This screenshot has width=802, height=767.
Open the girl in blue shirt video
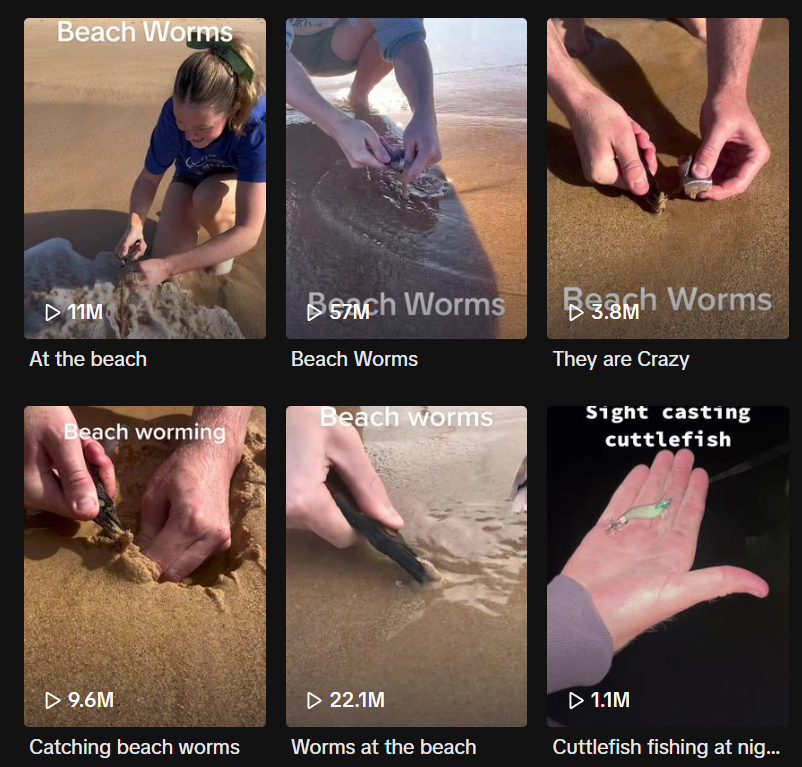145,178
